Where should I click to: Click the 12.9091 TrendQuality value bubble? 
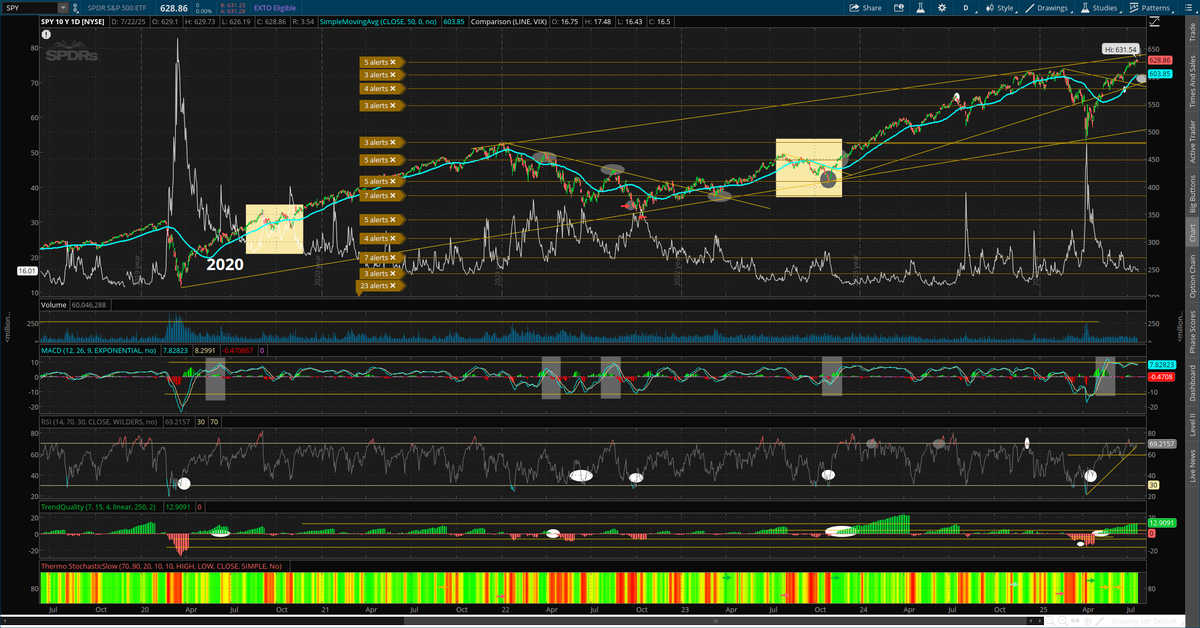[1160, 522]
